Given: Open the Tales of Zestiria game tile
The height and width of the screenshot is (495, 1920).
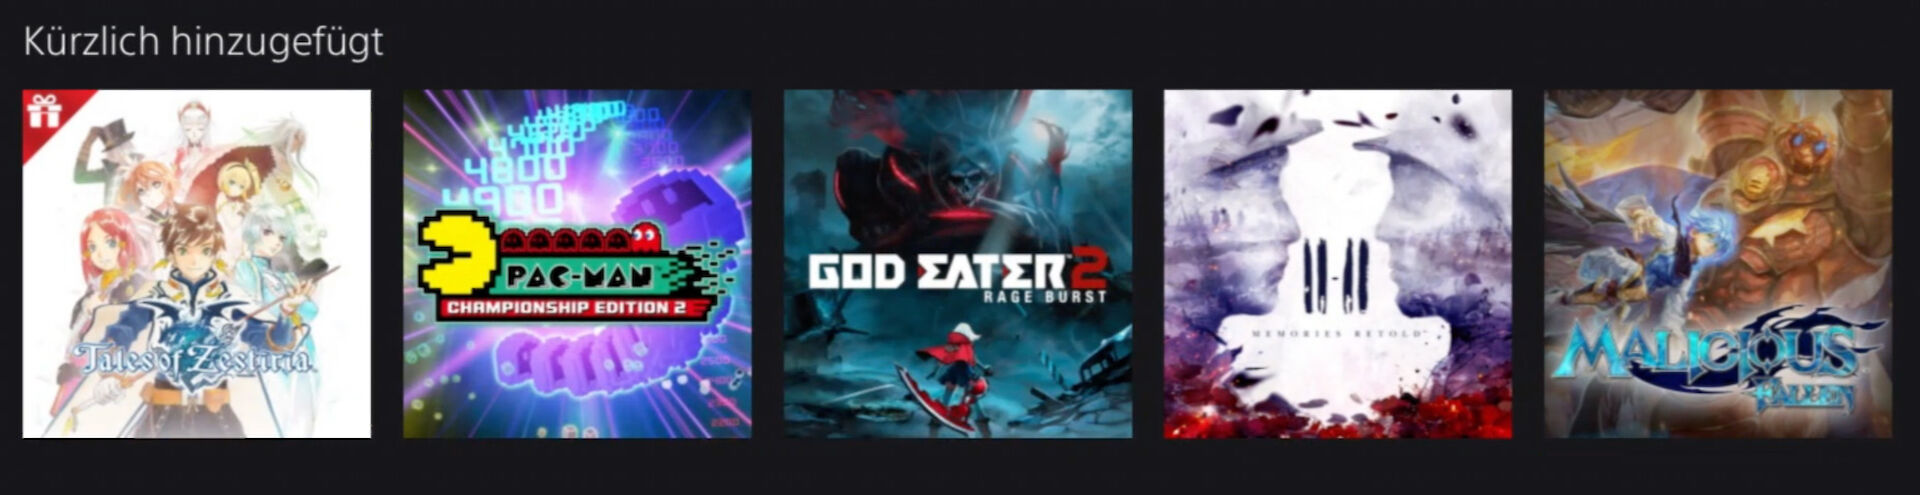Looking at the screenshot, I should (x=197, y=264).
